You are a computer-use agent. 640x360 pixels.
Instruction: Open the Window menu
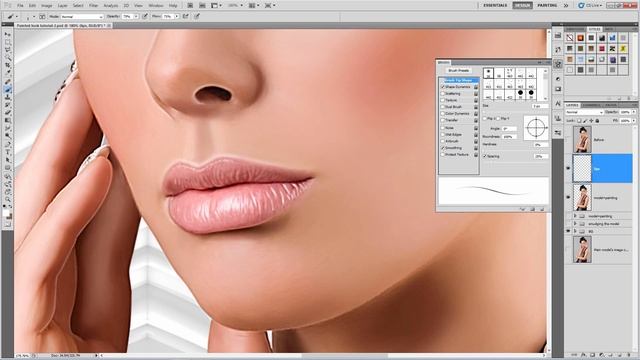(x=156, y=6)
